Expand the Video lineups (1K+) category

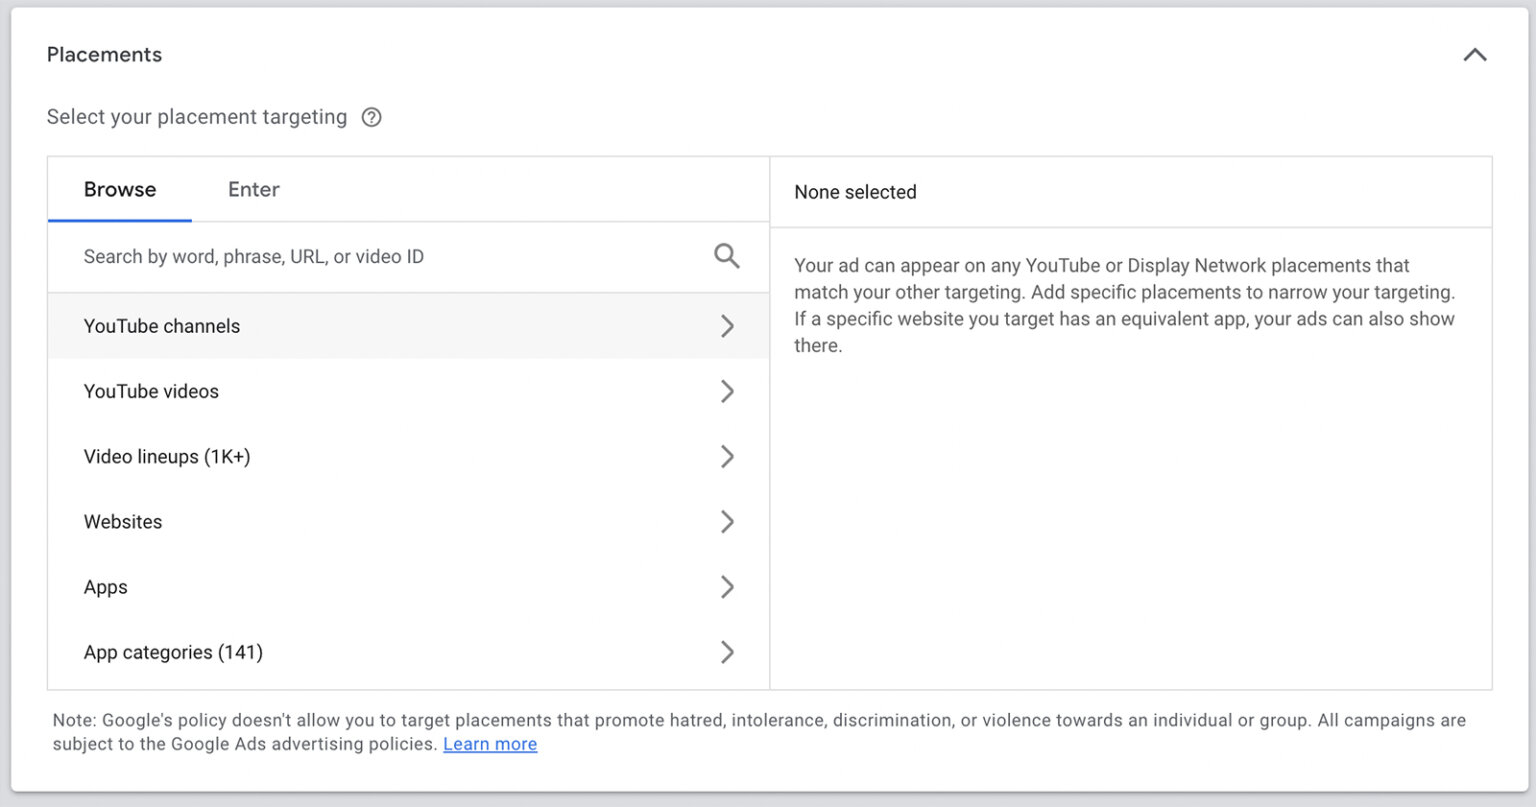[728, 456]
